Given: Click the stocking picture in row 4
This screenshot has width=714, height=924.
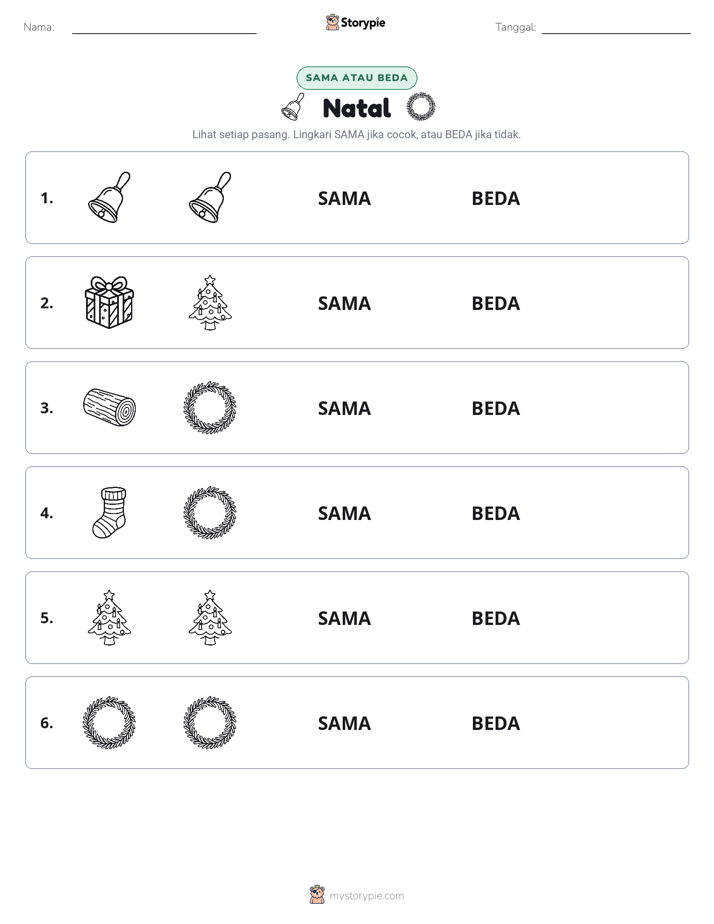Looking at the screenshot, I should point(110,512).
